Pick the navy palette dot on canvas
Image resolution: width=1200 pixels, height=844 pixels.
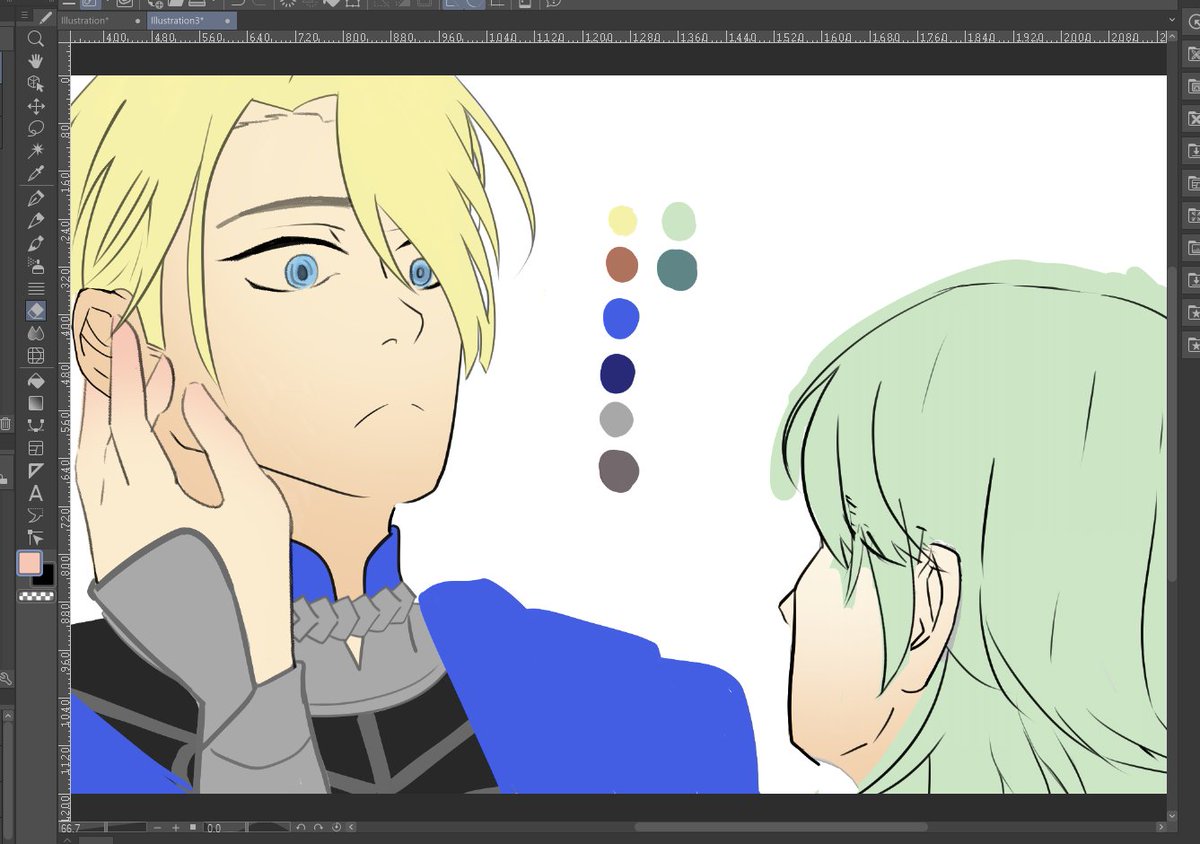pyautogui.click(x=617, y=373)
